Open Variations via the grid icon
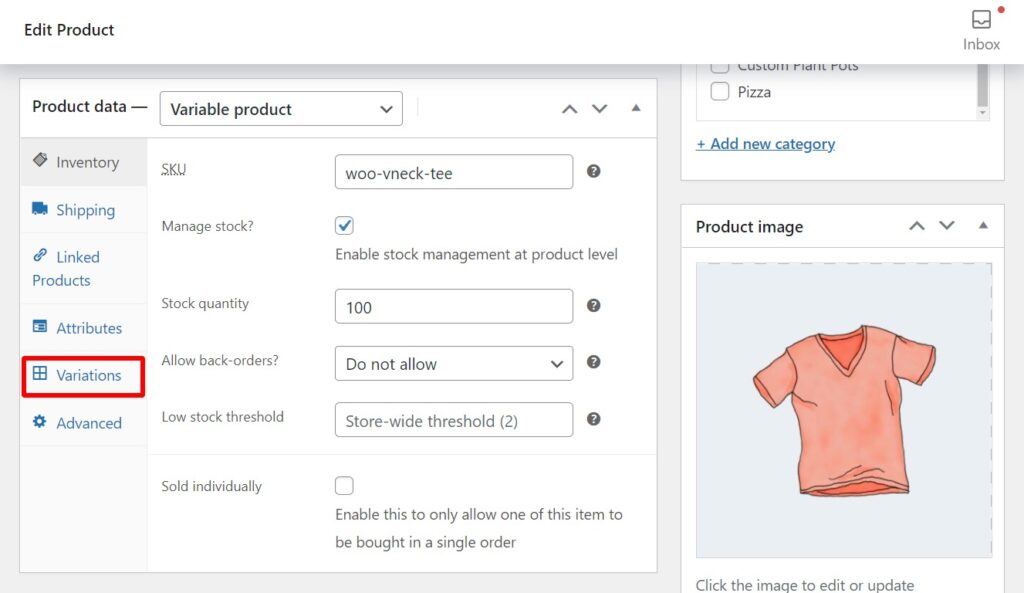This screenshot has height=593, width=1024. [40, 375]
